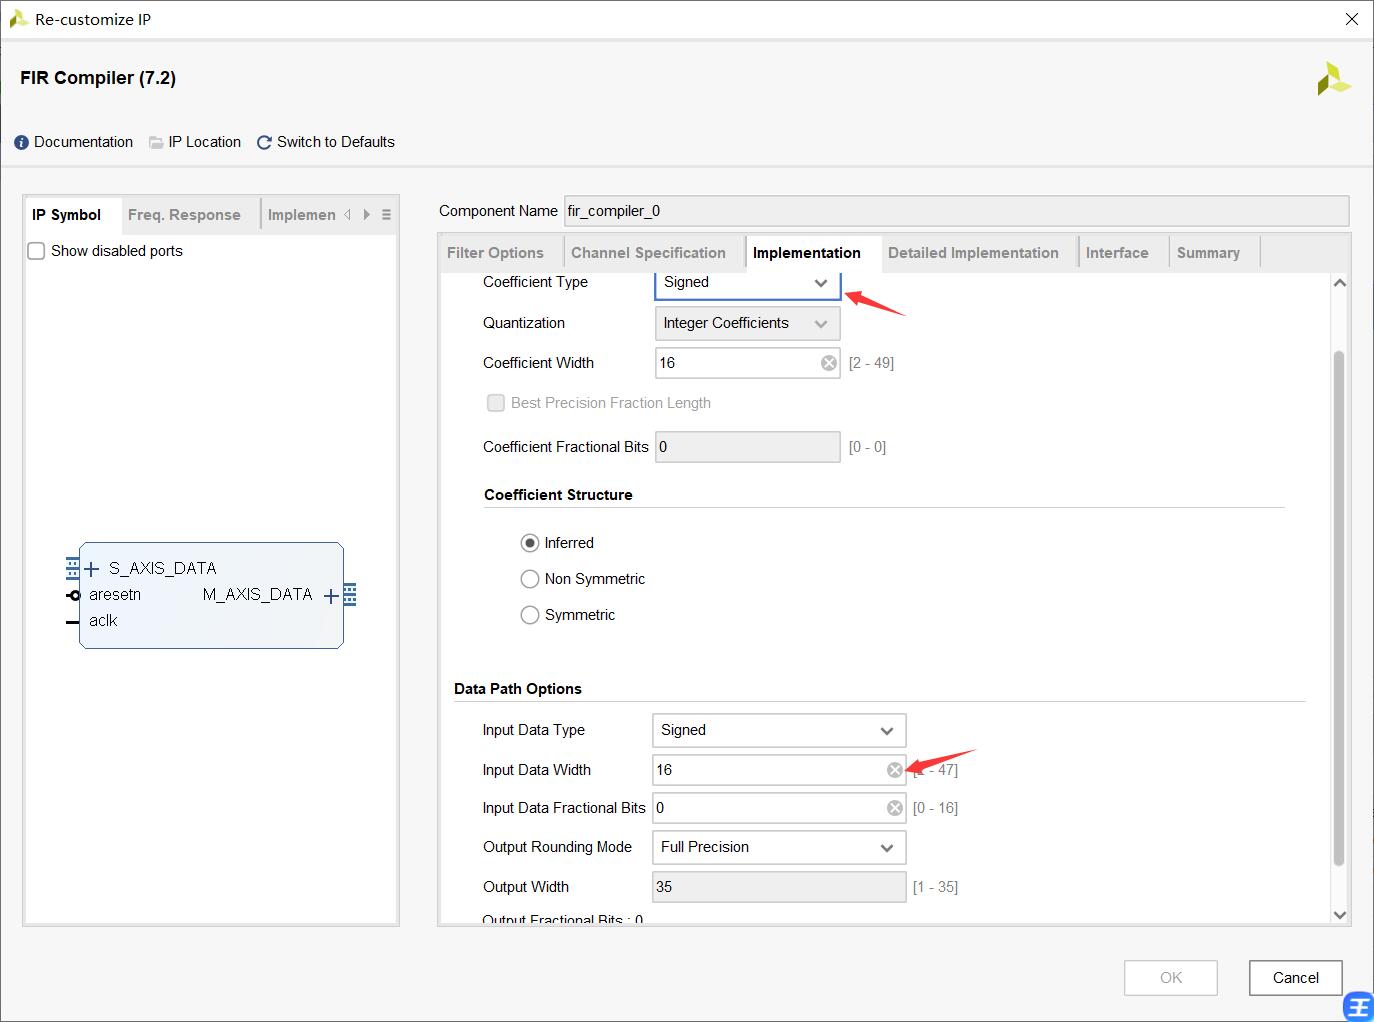Select the Implementation tab

tap(807, 253)
